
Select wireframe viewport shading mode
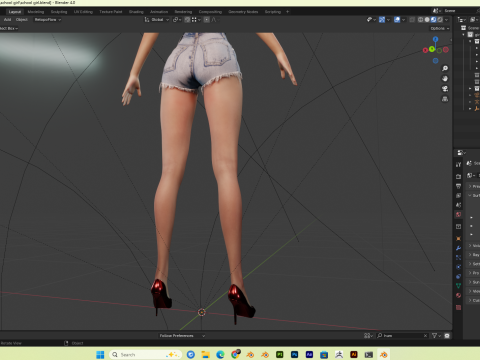[x=420, y=20]
